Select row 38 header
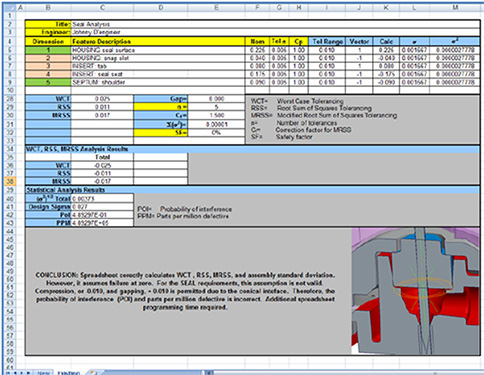This screenshot has height=375, width=484. click(x=10, y=181)
